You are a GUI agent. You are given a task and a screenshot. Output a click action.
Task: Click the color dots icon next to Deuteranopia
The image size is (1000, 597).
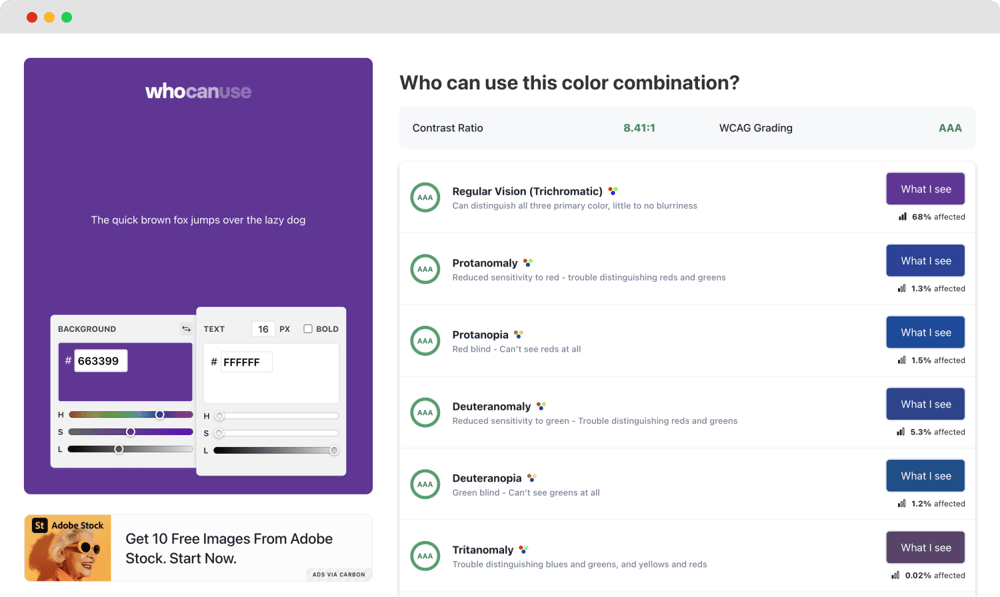[532, 478]
